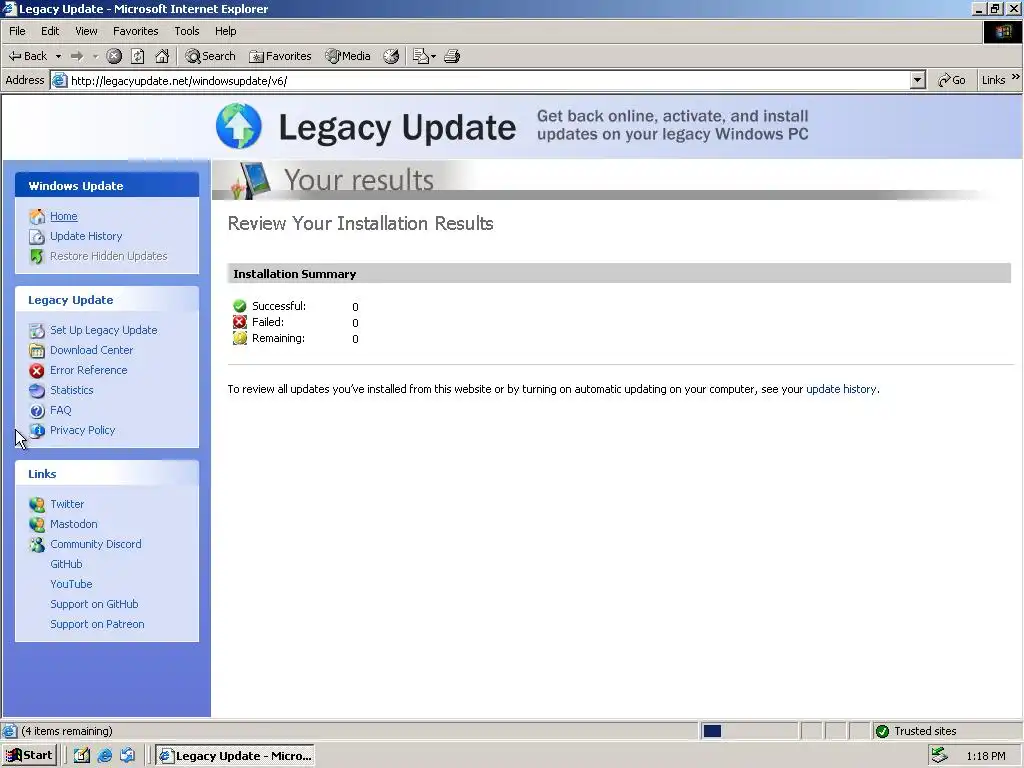Screen dimensions: 1024x768
Task: Open the Statistics link
Action: 72,391
